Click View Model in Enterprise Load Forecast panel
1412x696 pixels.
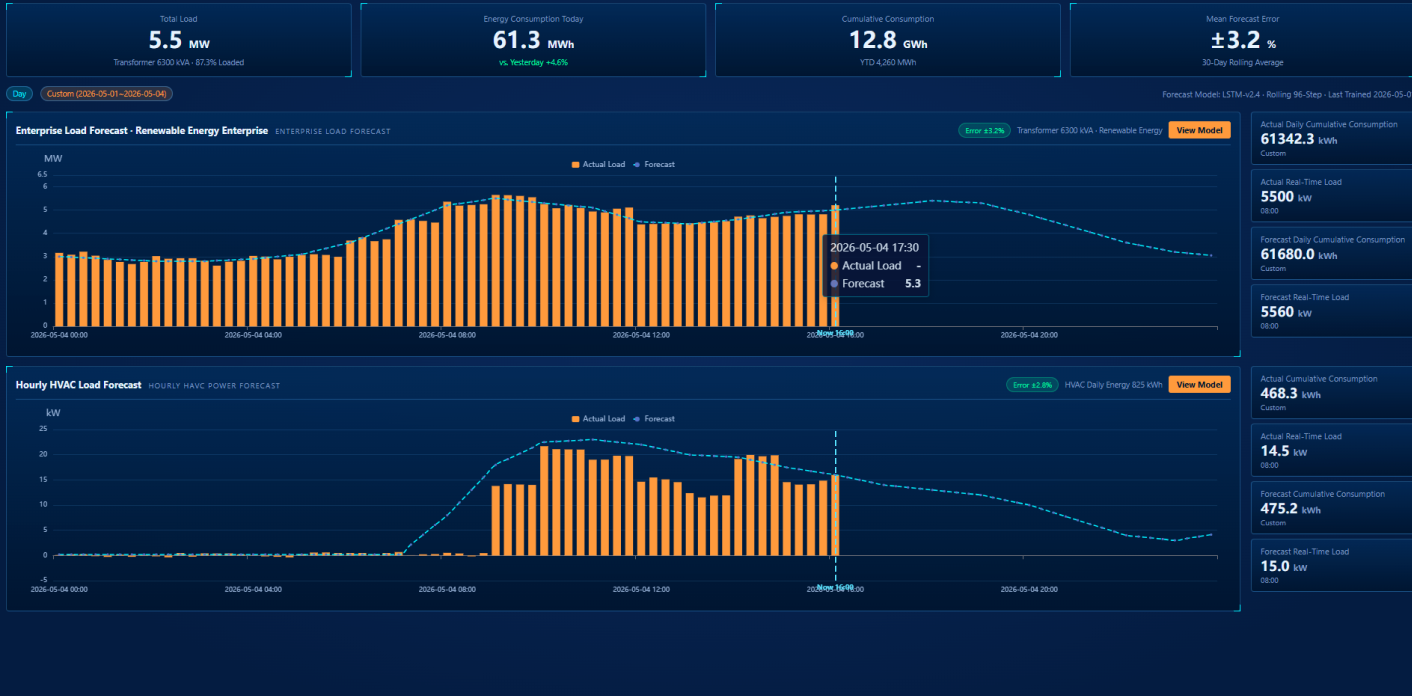pyautogui.click(x=1199, y=130)
